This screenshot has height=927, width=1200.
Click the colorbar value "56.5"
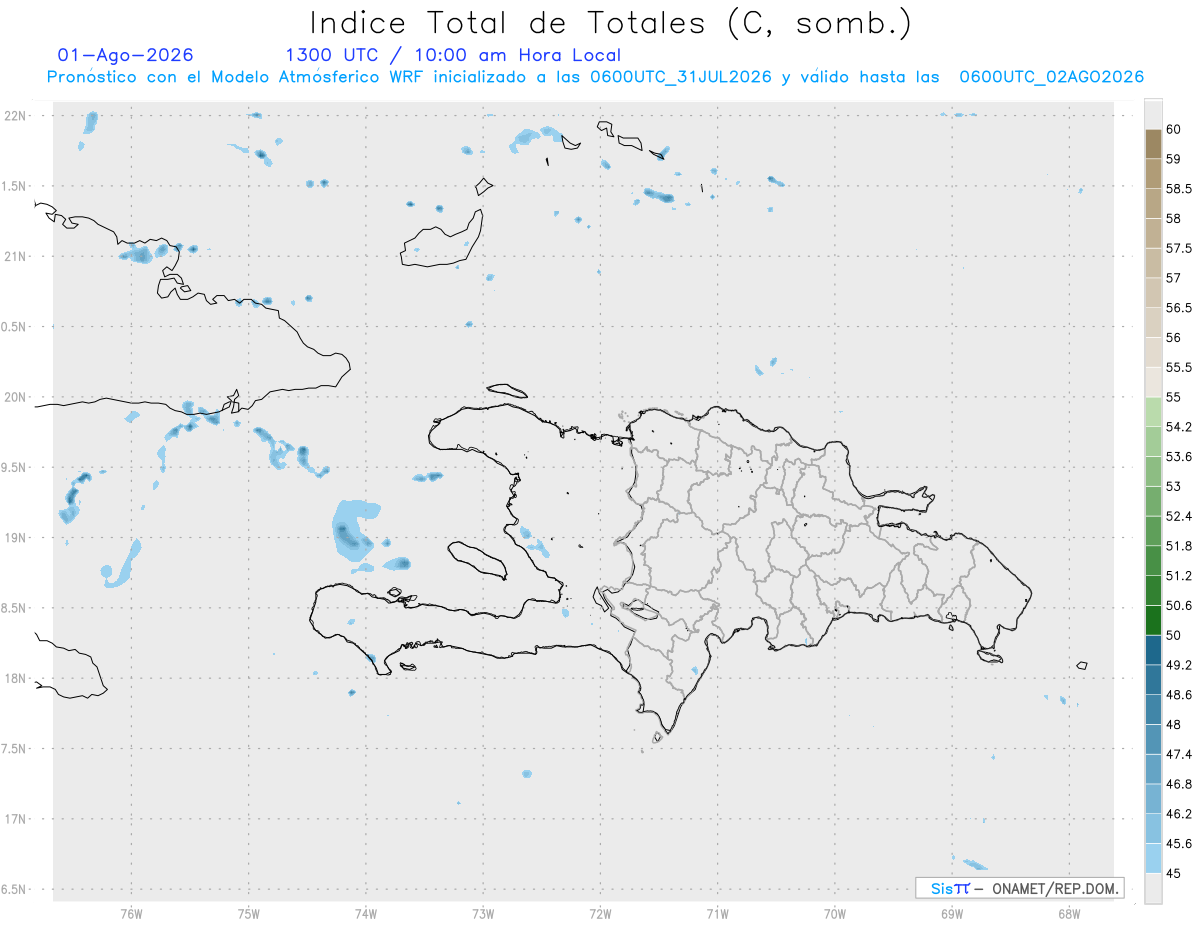pyautogui.click(x=1179, y=308)
